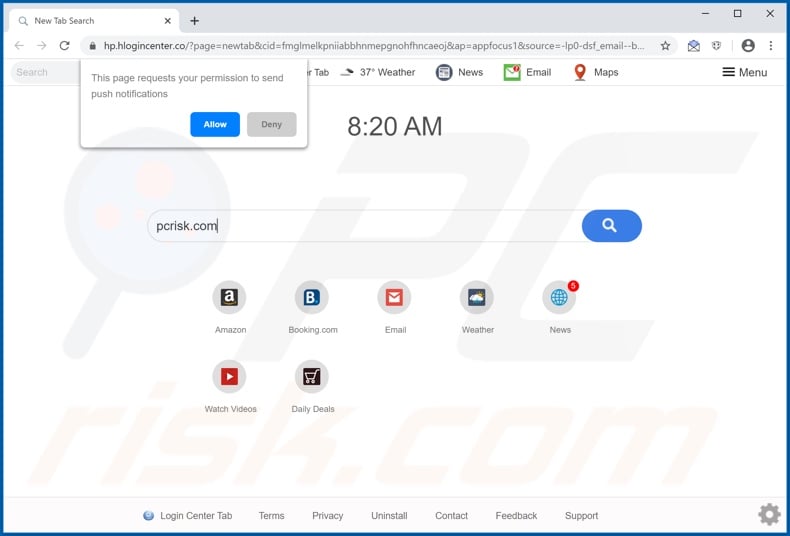Open a new browser tab

coord(194,21)
